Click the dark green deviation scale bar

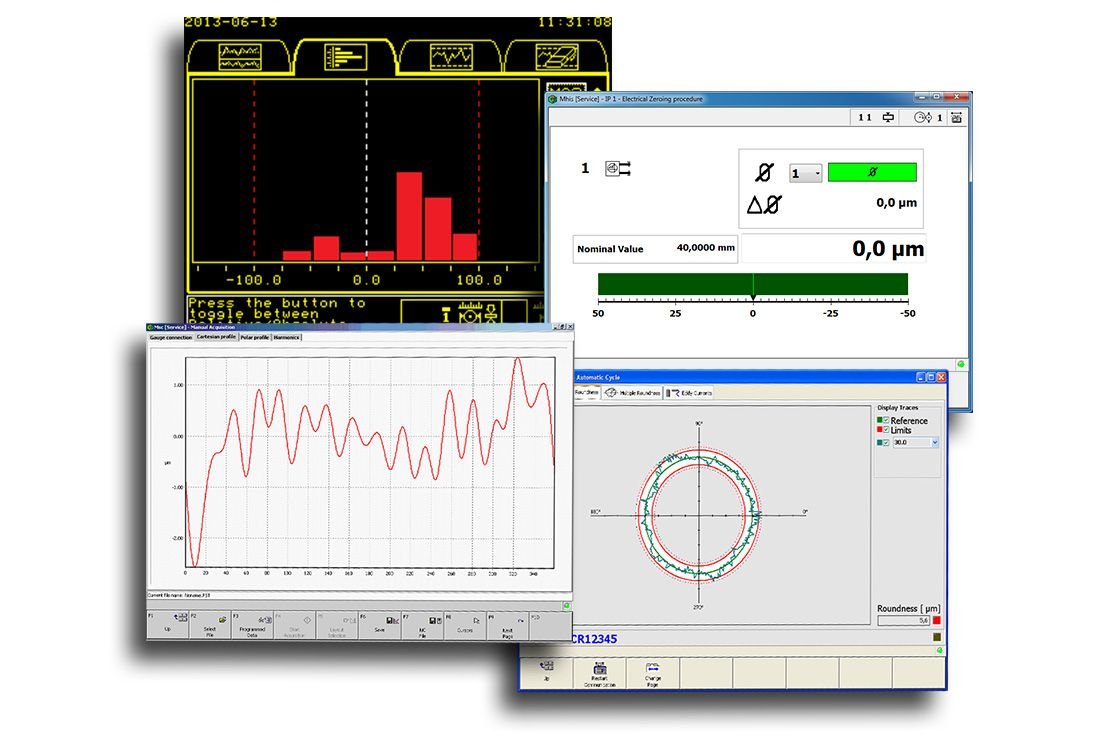[753, 284]
